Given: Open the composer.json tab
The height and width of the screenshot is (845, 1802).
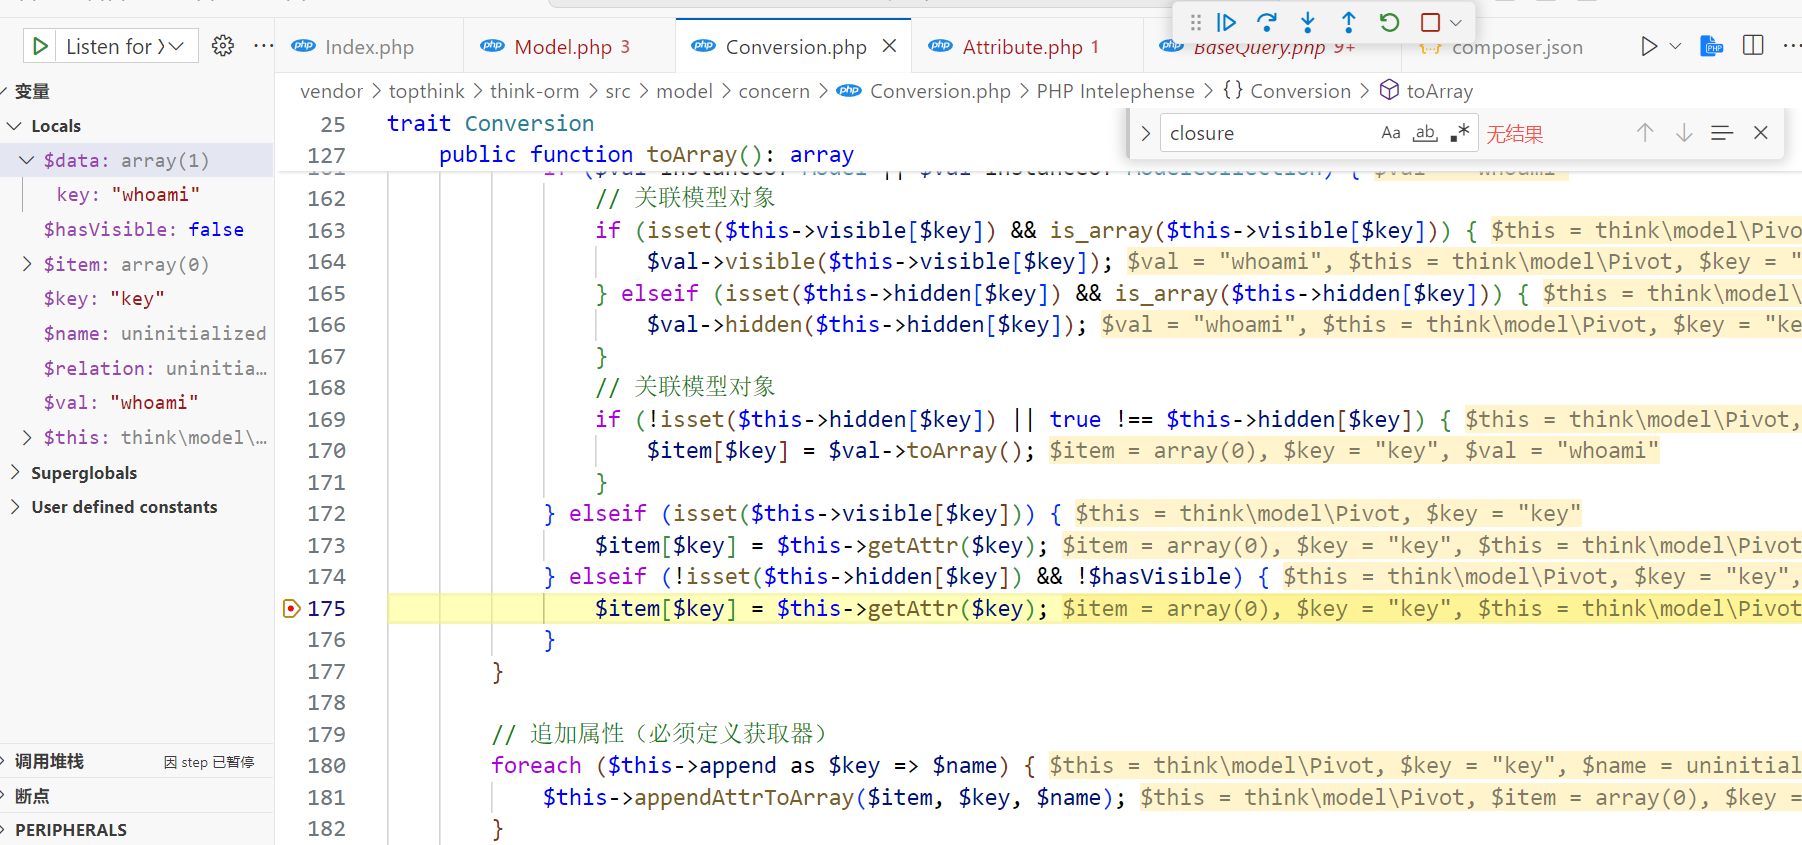Looking at the screenshot, I should tap(1517, 47).
